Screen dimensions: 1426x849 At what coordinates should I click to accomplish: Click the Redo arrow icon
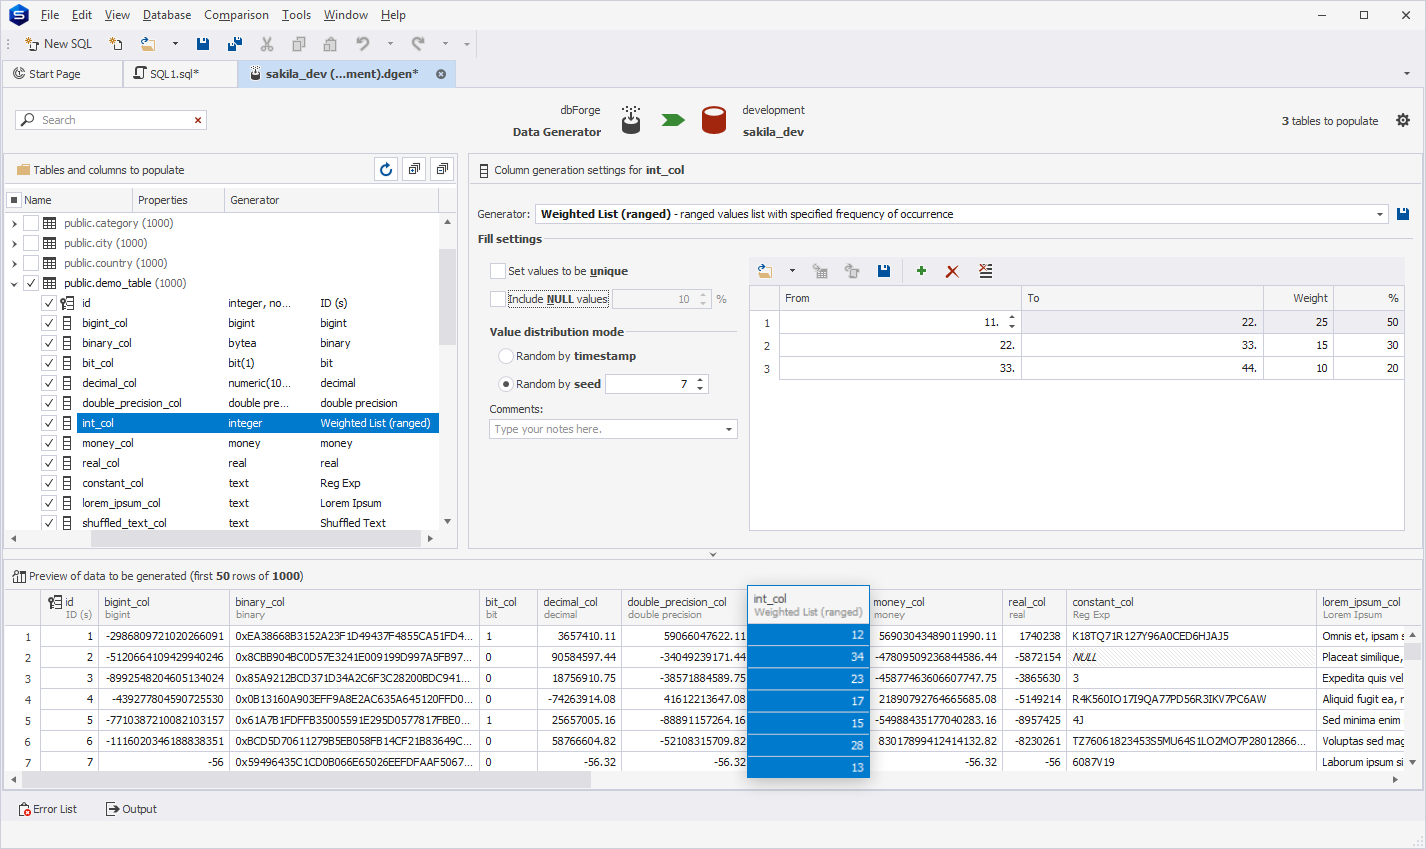pyautogui.click(x=418, y=44)
